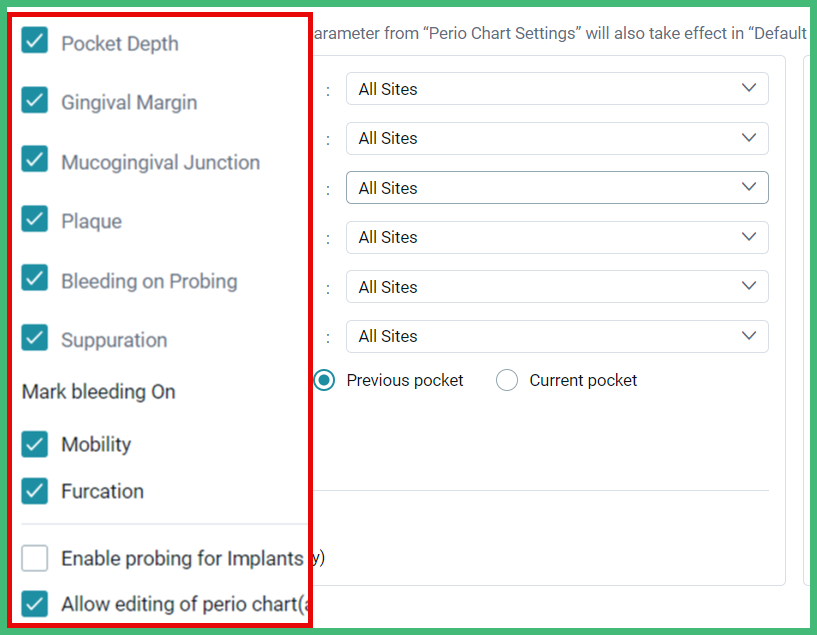
Task: Toggle the Suppuration checkbox
Action: (34, 340)
